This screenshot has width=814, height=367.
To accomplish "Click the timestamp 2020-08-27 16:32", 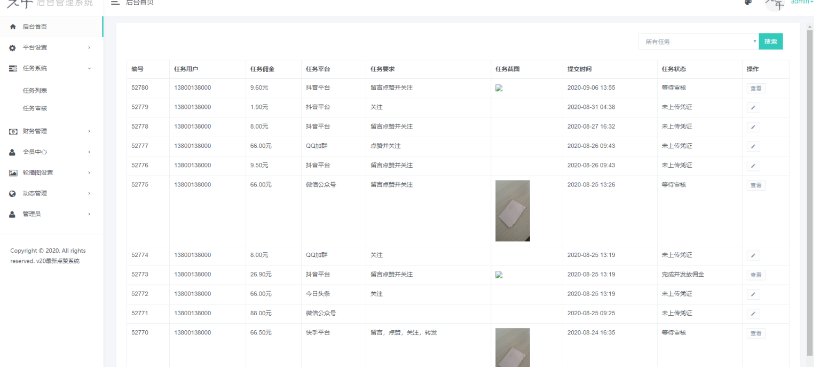I will [591, 127].
